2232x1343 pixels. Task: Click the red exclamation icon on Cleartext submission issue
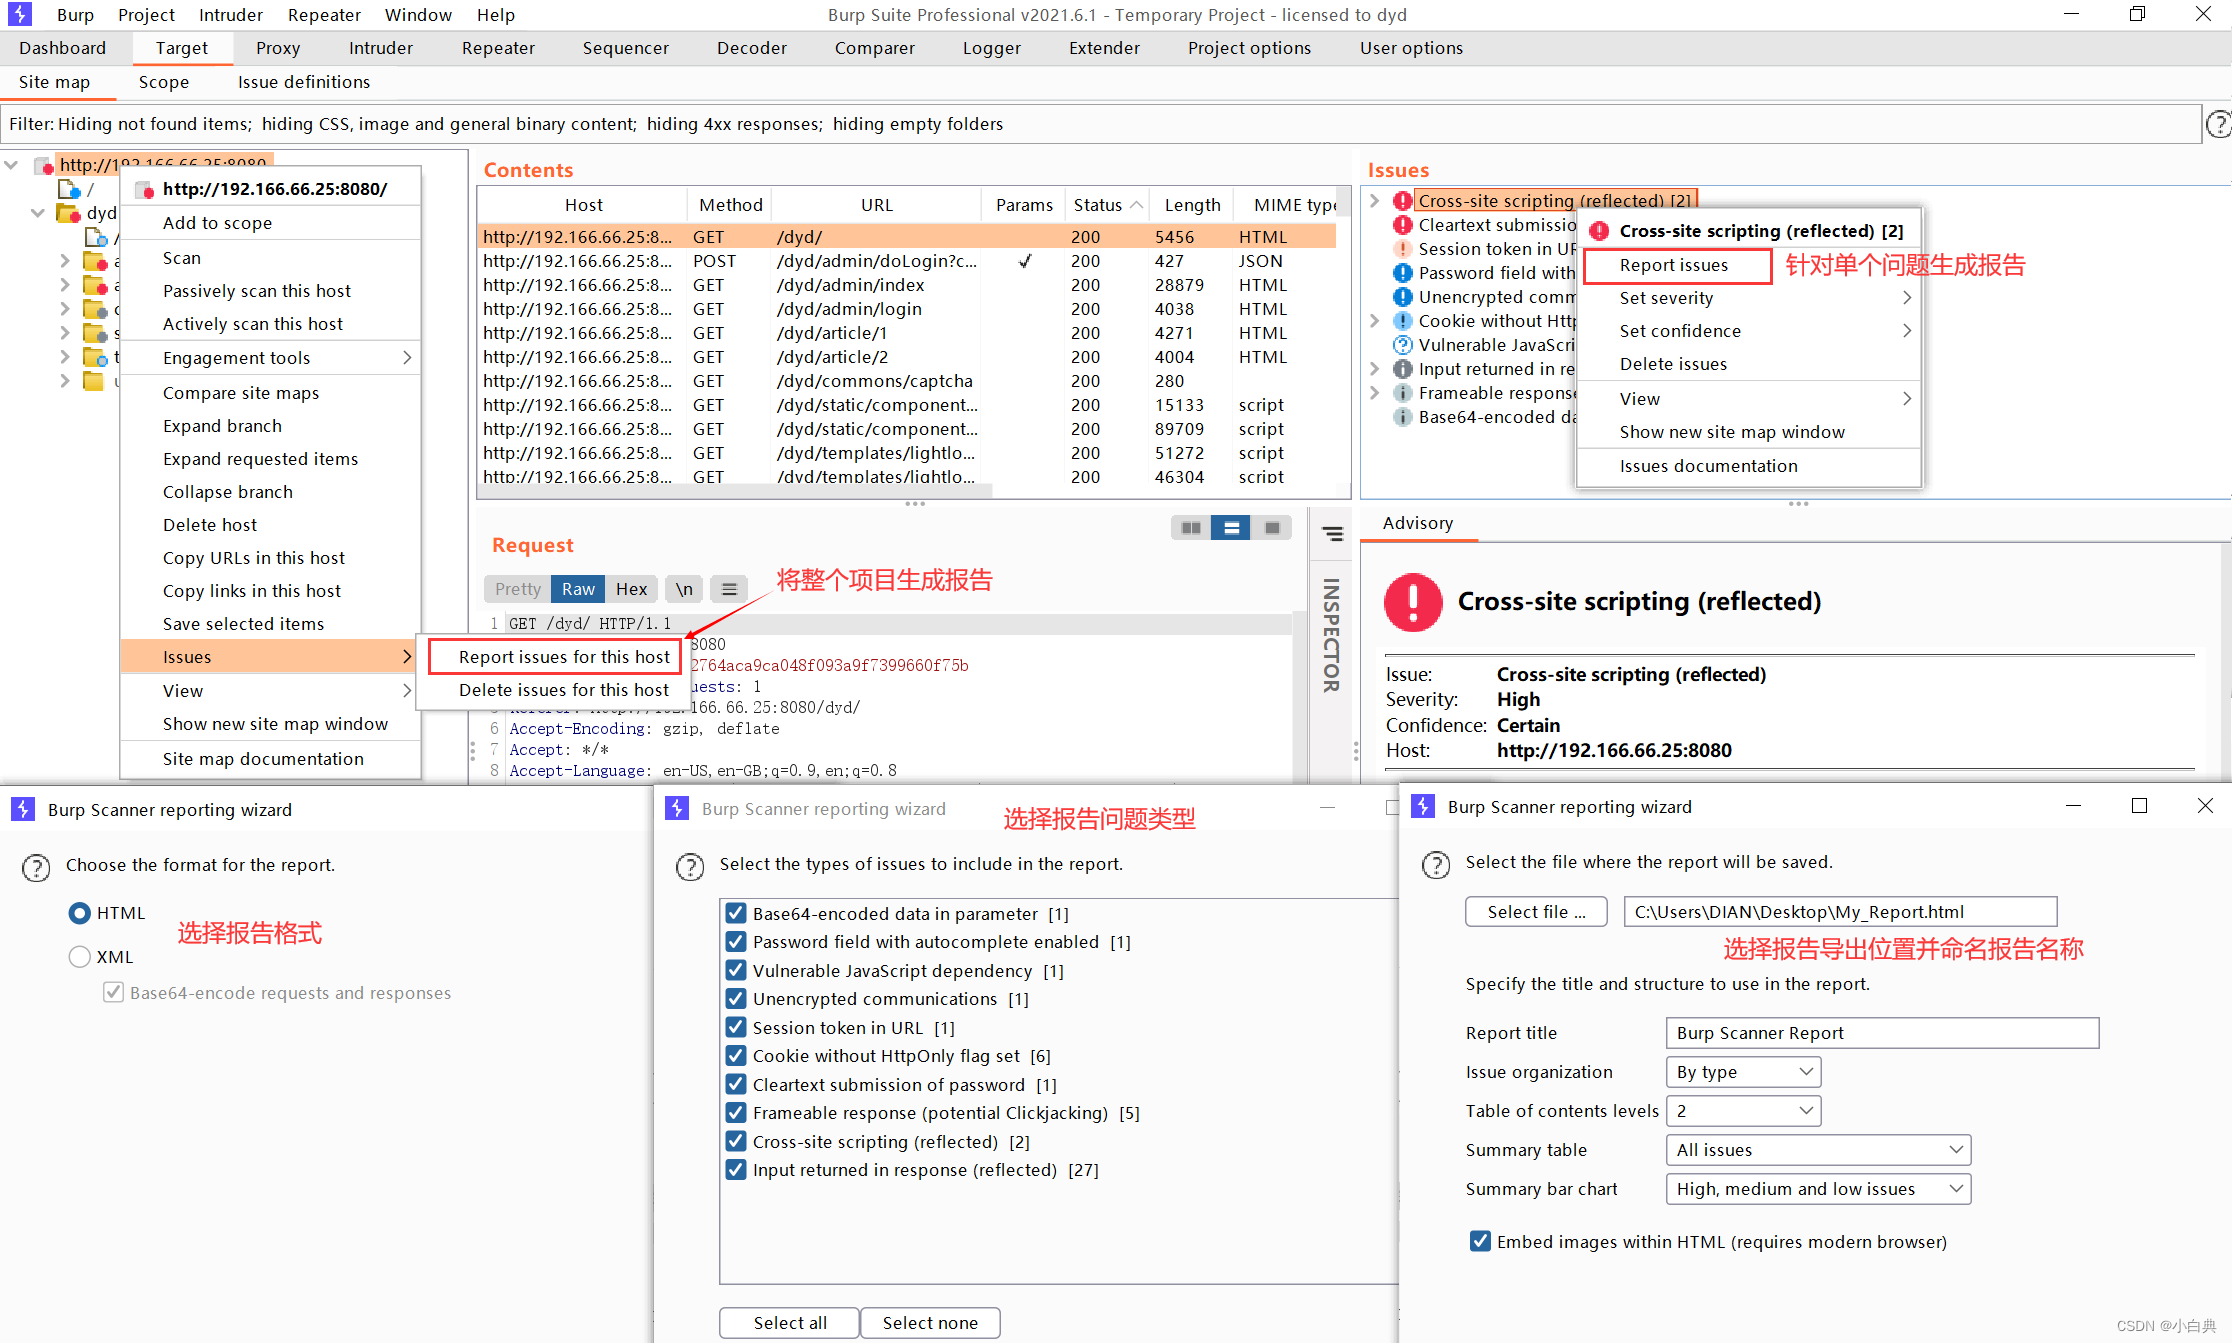pyautogui.click(x=1402, y=224)
